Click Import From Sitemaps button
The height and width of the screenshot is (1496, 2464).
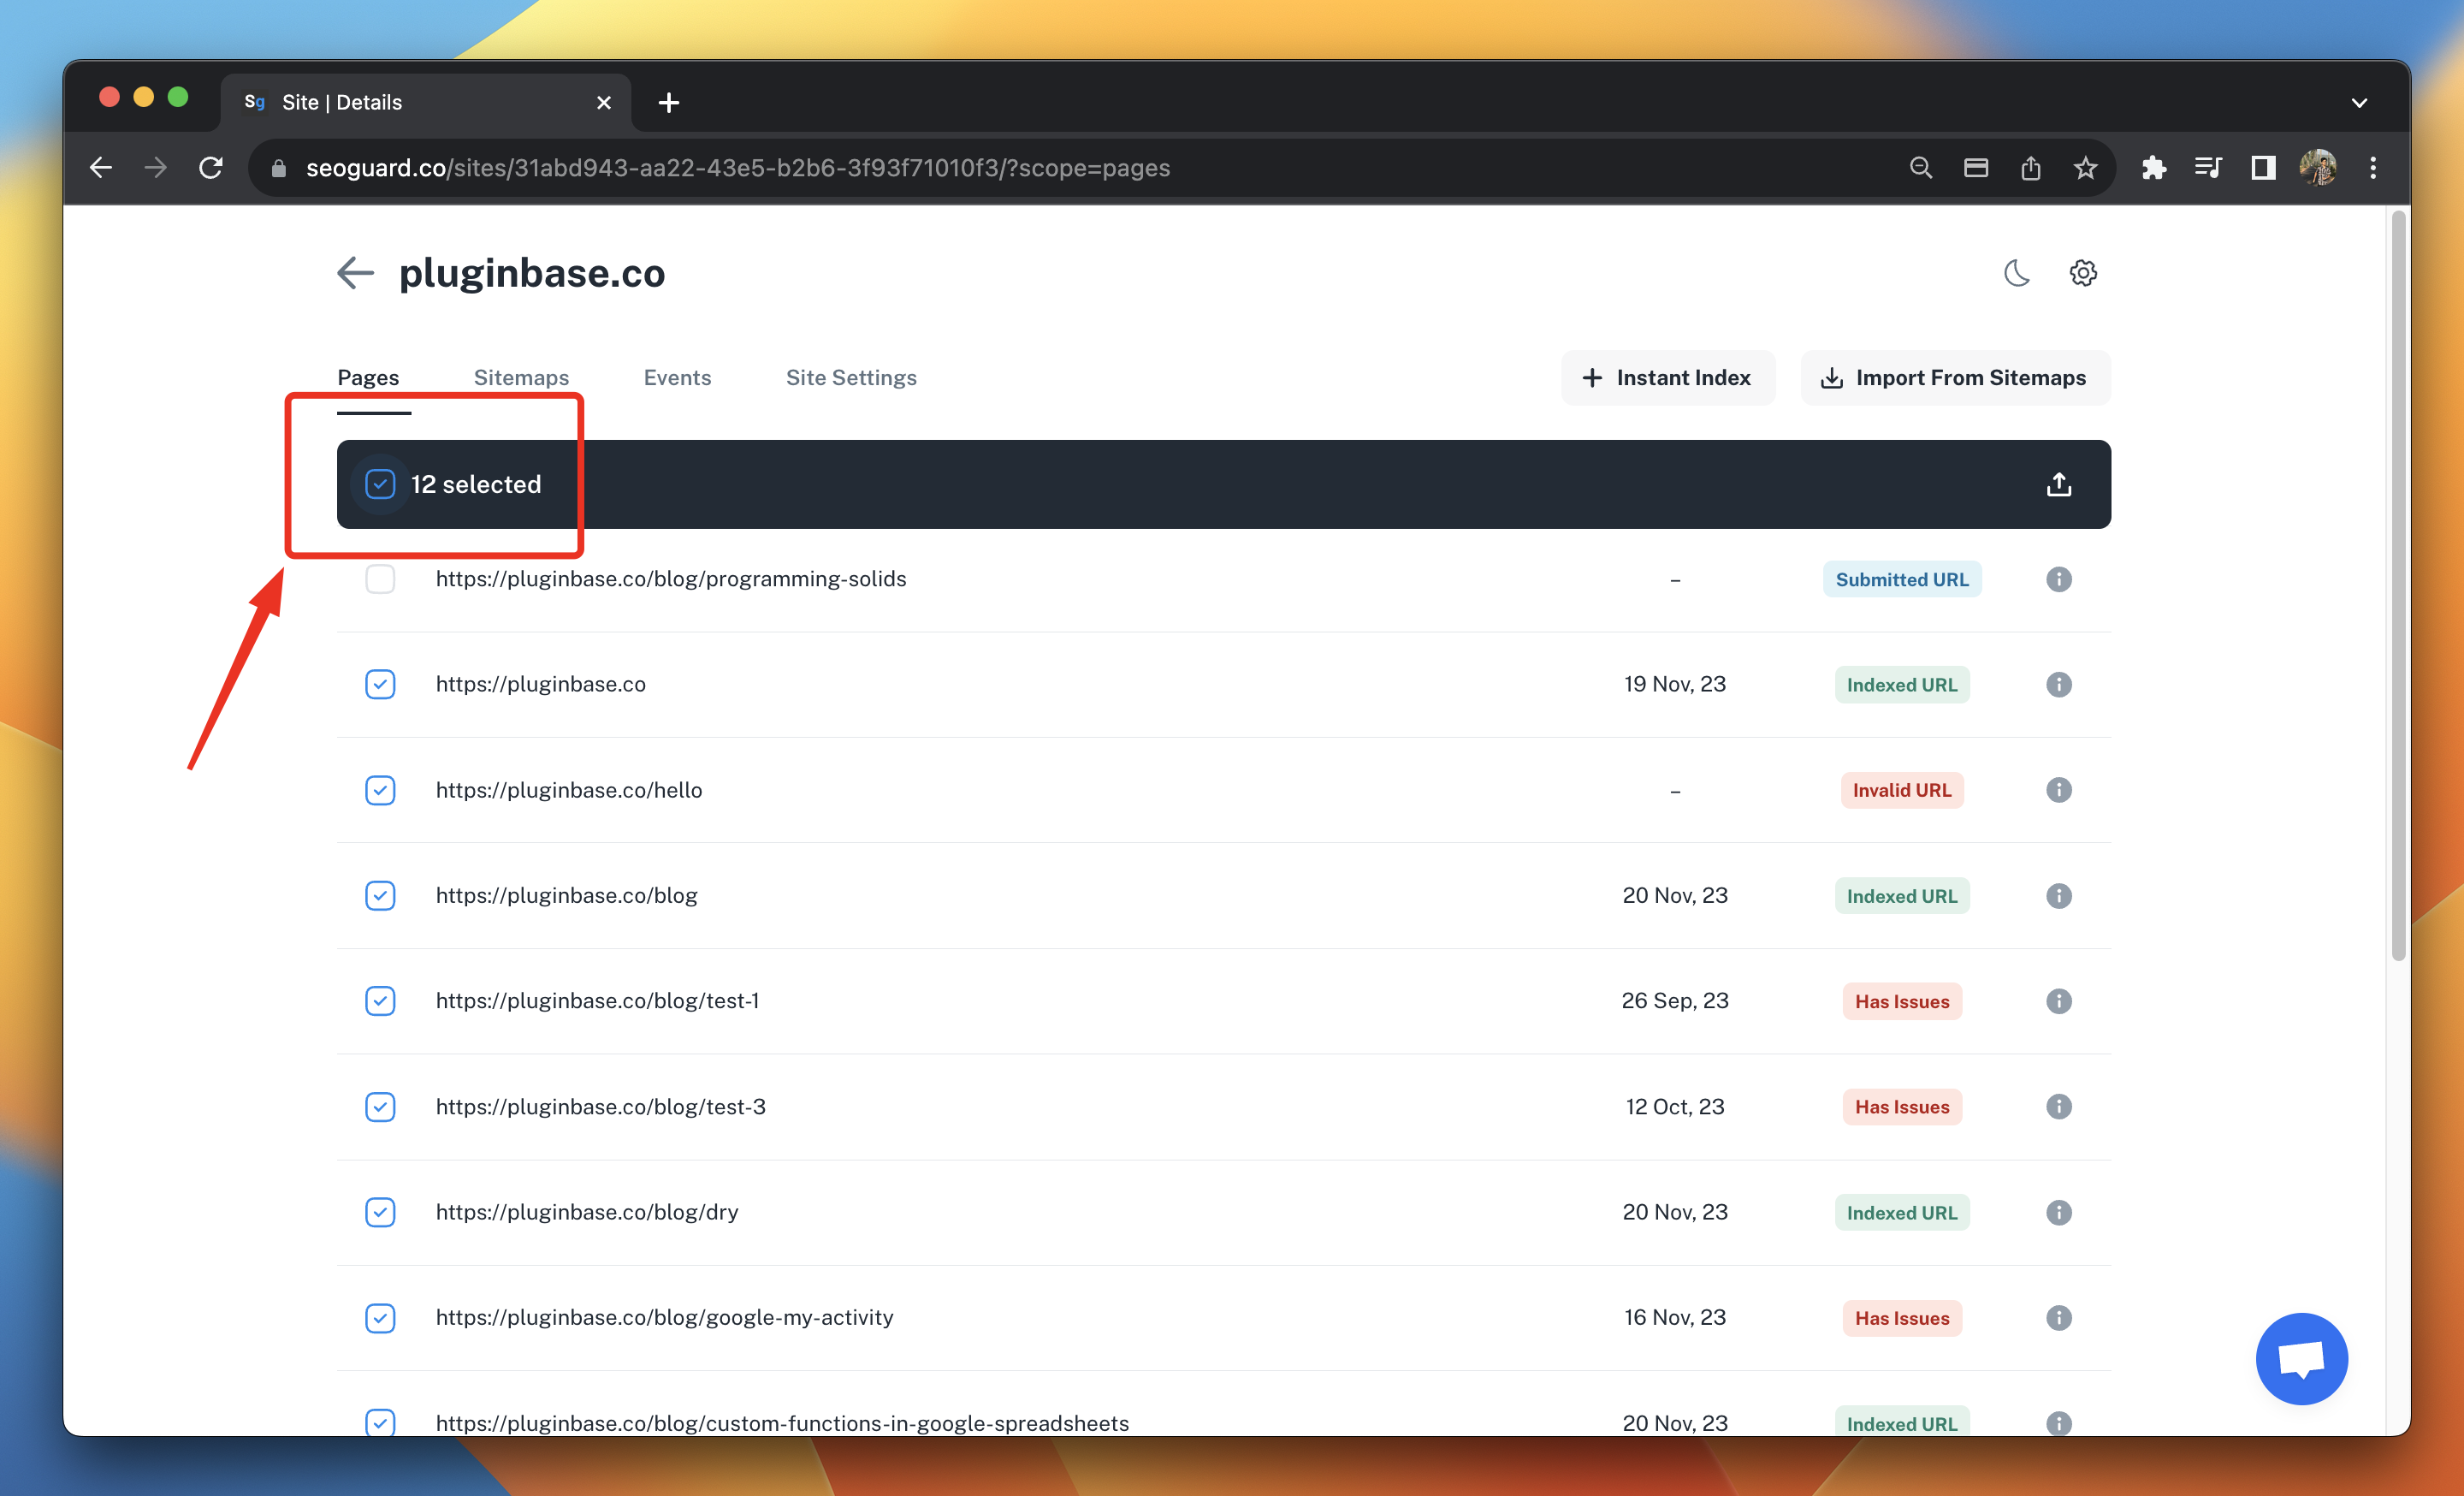click(1955, 378)
